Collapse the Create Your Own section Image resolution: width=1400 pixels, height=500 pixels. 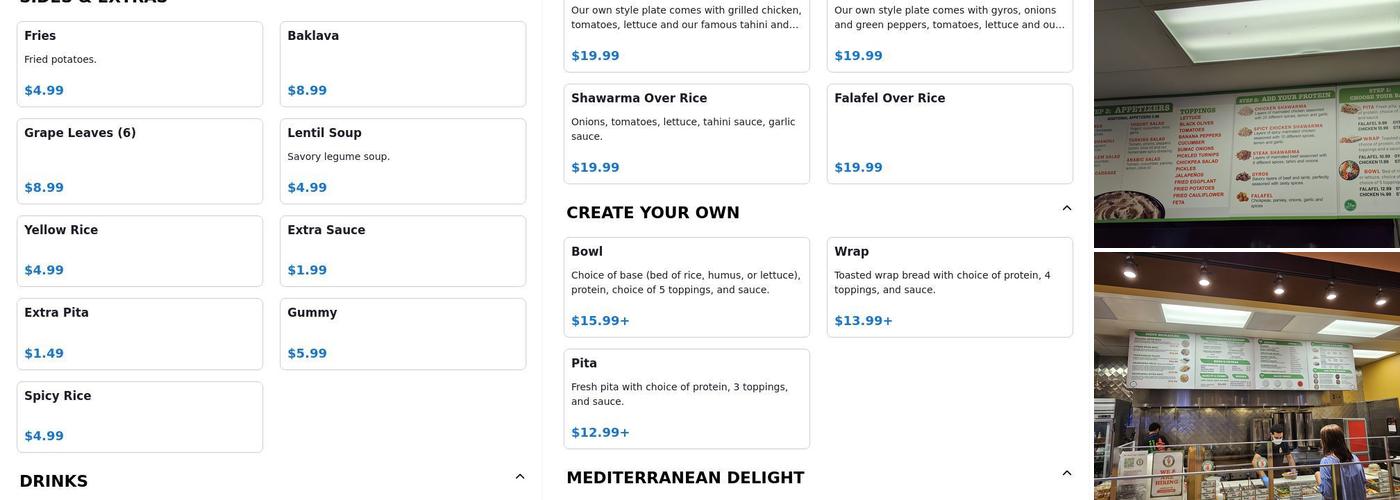click(x=1066, y=208)
